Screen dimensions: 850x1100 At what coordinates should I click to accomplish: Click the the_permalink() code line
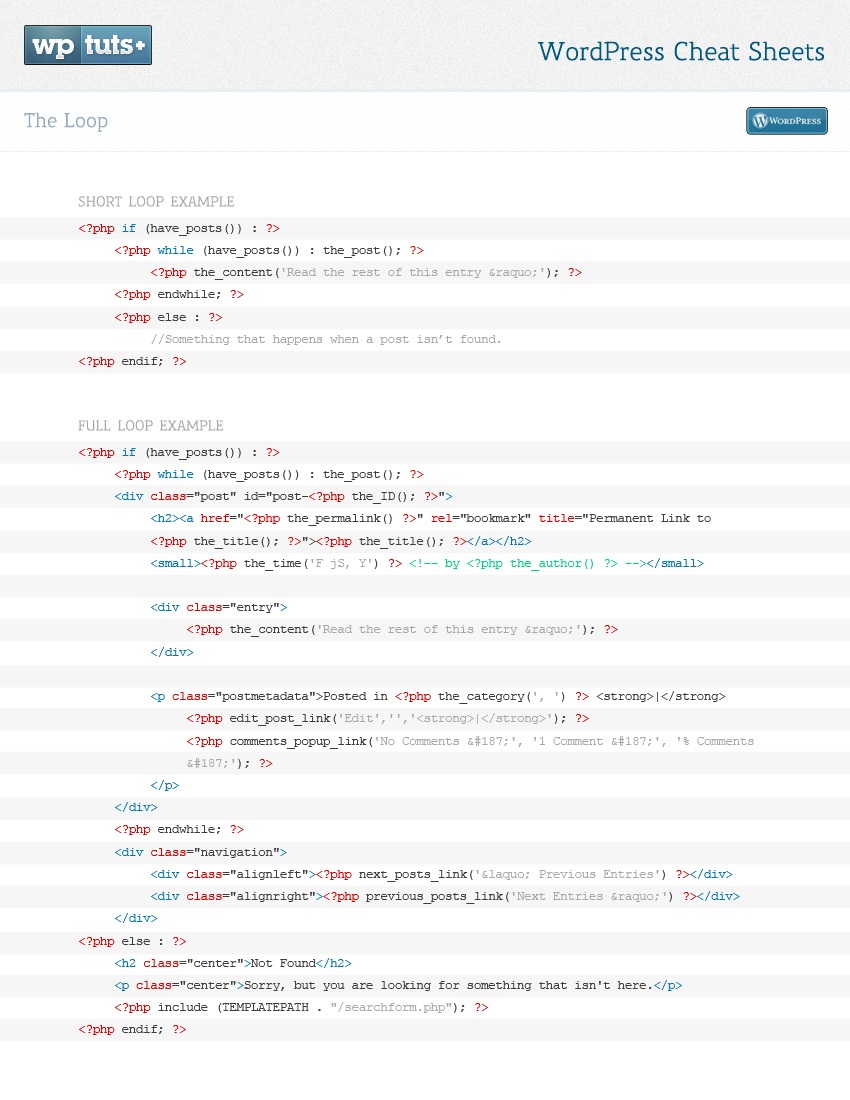click(430, 518)
